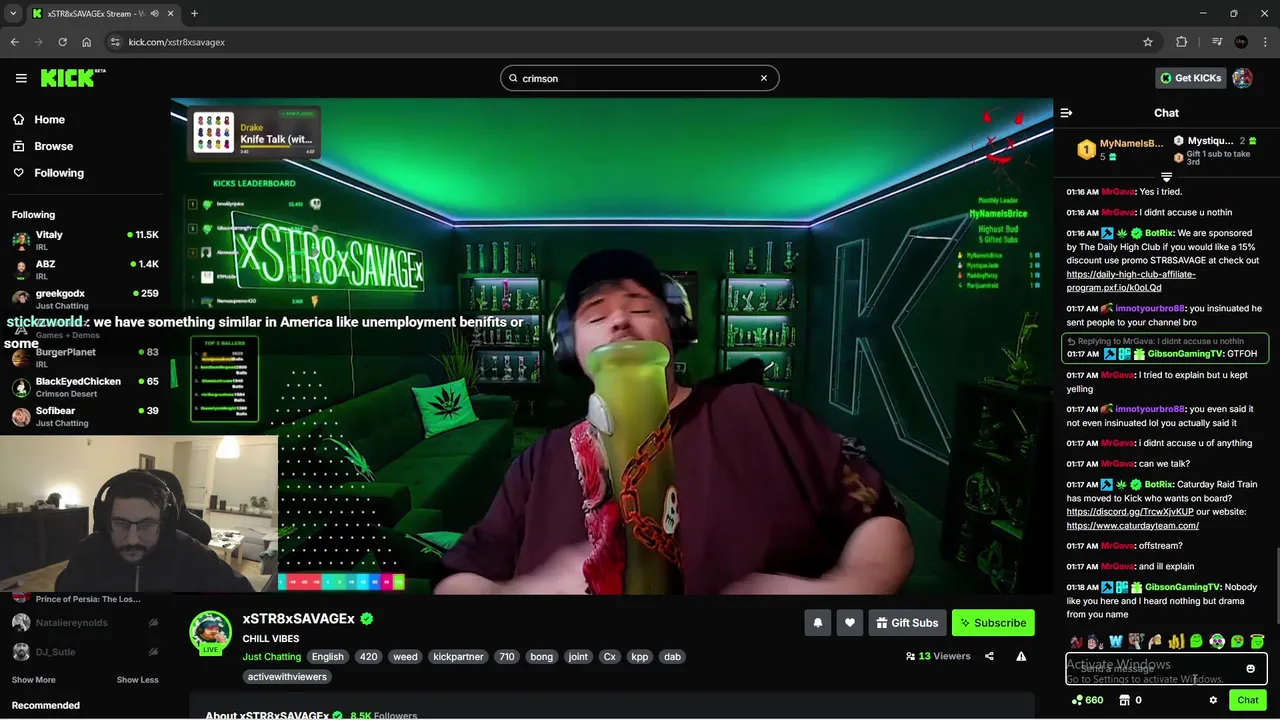Open offline channel DJ_Sutle
The image size is (1280, 720).
click(x=85, y=652)
